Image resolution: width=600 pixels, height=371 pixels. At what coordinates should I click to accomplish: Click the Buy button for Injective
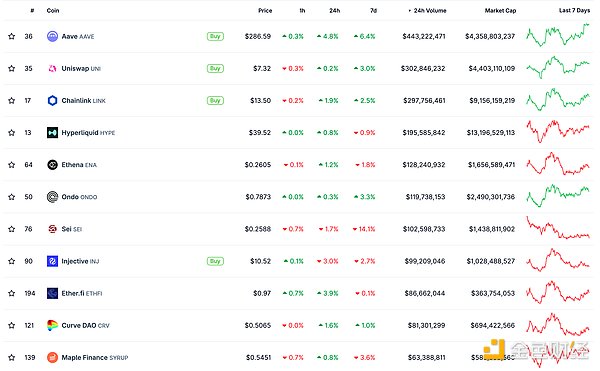[215, 261]
